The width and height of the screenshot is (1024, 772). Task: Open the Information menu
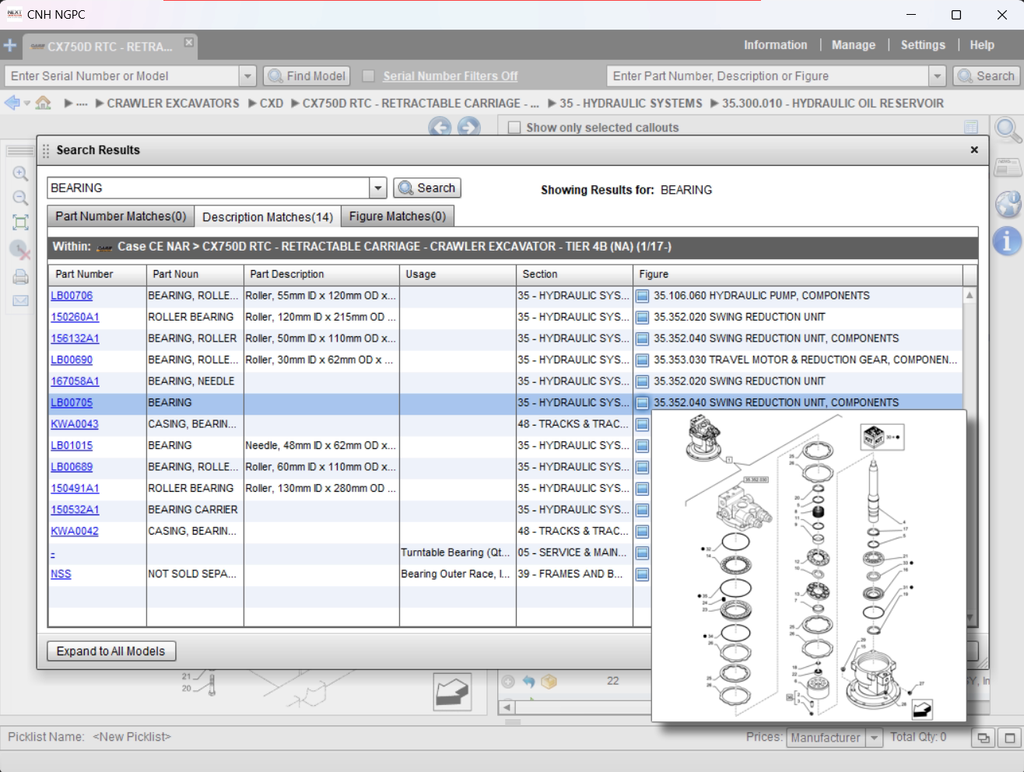[775, 45]
